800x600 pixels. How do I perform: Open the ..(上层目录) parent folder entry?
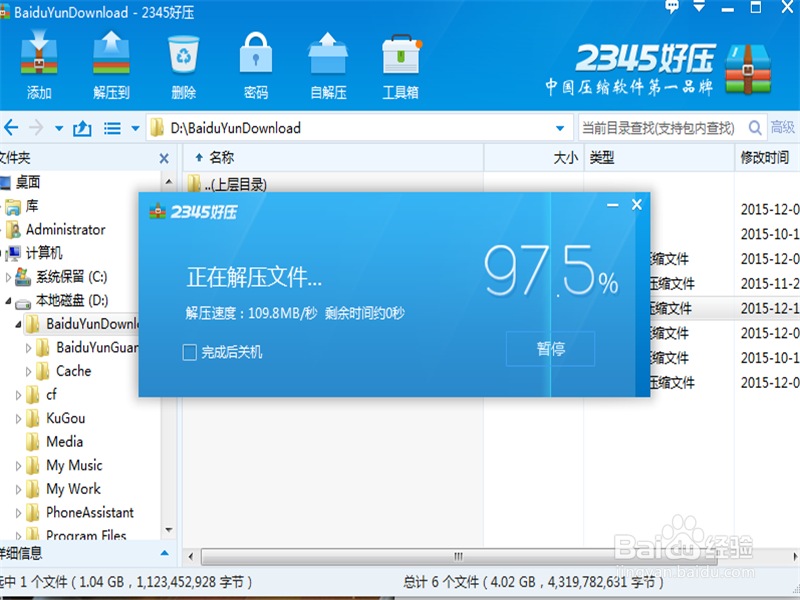pyautogui.click(x=228, y=184)
